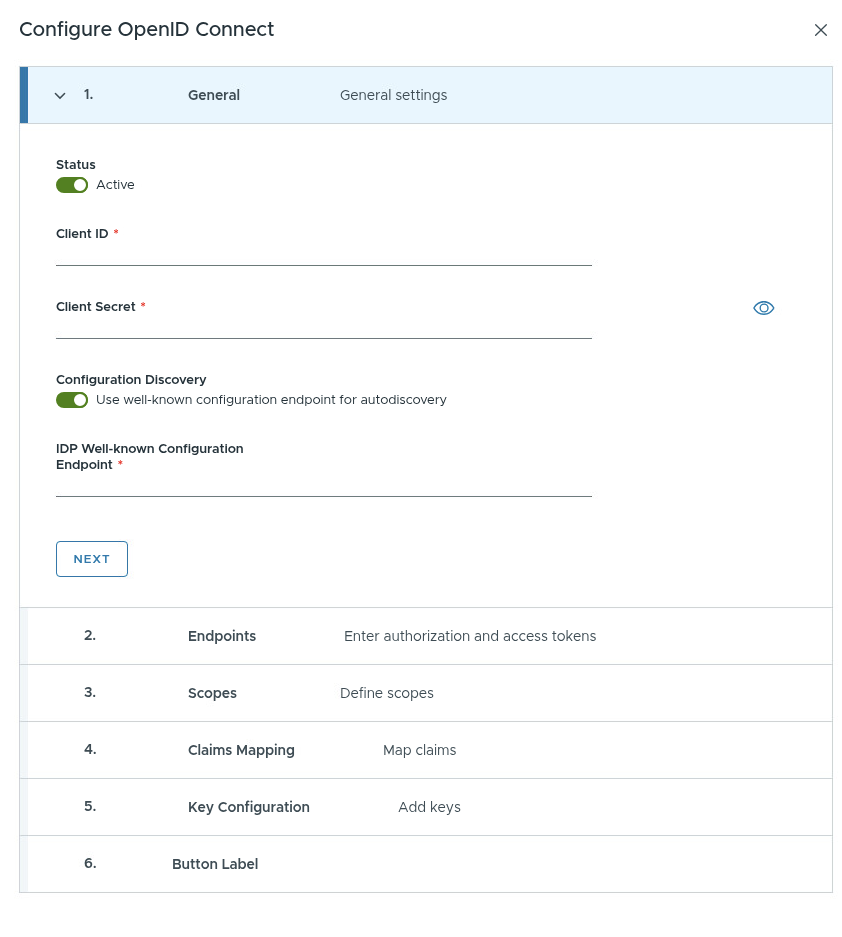Image resolution: width=842 pixels, height=937 pixels.
Task: Collapse the General section chevron
Action: click(x=60, y=96)
